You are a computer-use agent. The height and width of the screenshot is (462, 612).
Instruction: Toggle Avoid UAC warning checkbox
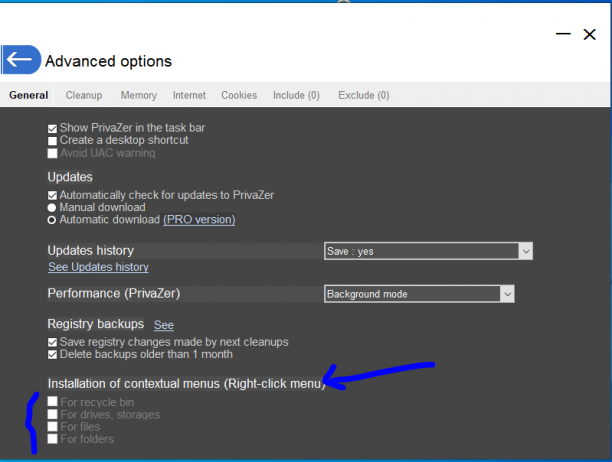point(52,153)
